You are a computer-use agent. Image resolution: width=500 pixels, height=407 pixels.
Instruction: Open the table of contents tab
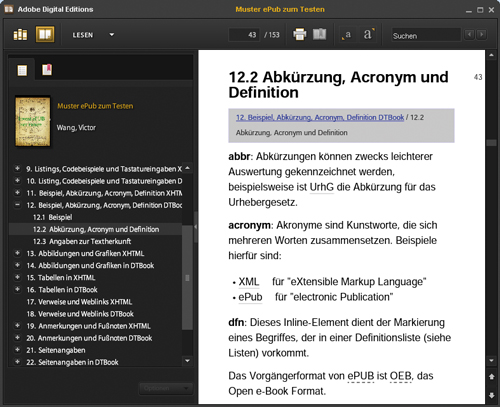pyautogui.click(x=22, y=70)
